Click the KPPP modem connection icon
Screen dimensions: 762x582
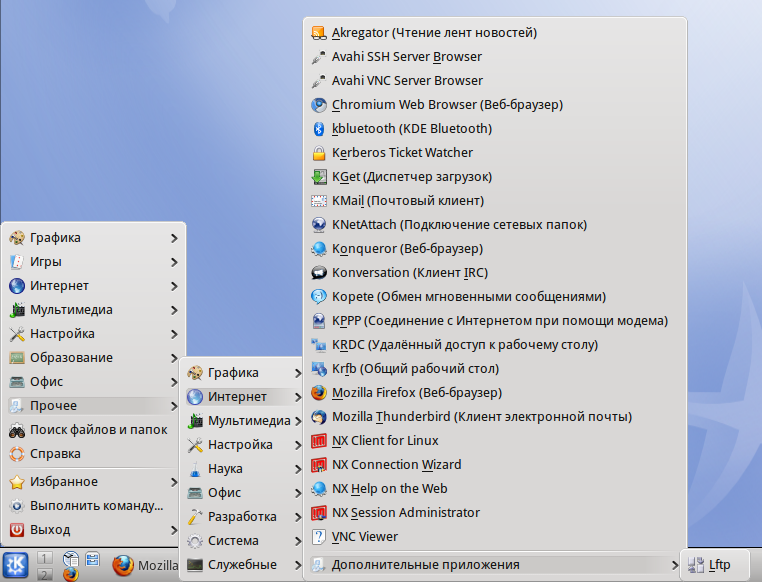319,321
